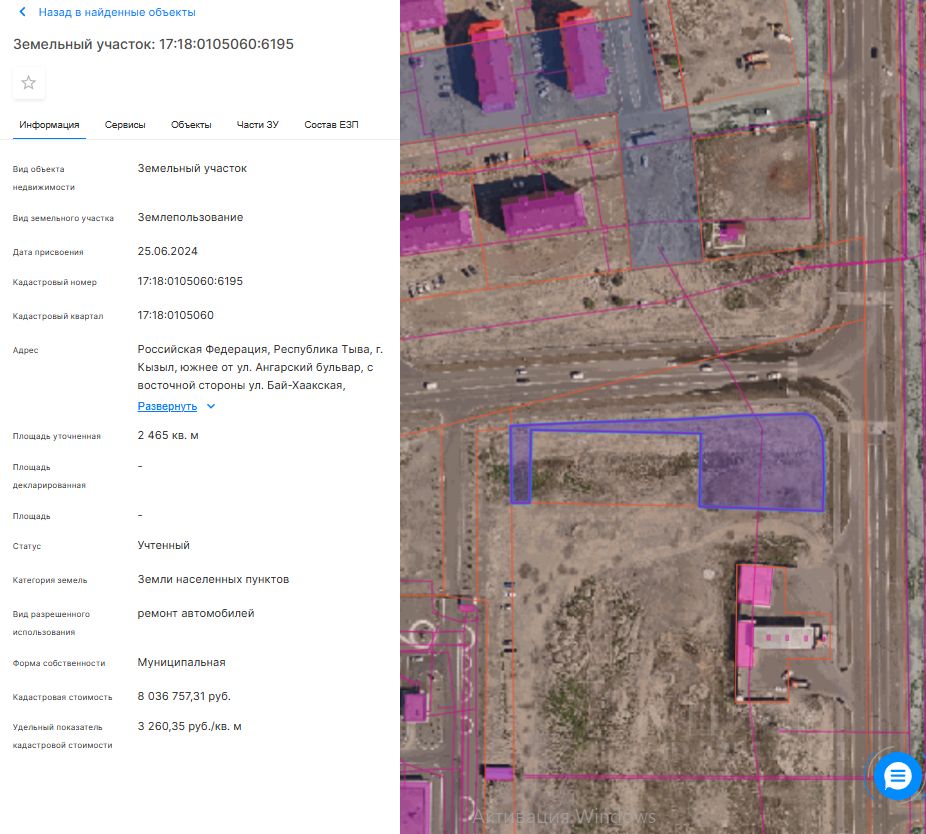Click the Кадастровый квартал value 17:18:0105060

coord(176,315)
